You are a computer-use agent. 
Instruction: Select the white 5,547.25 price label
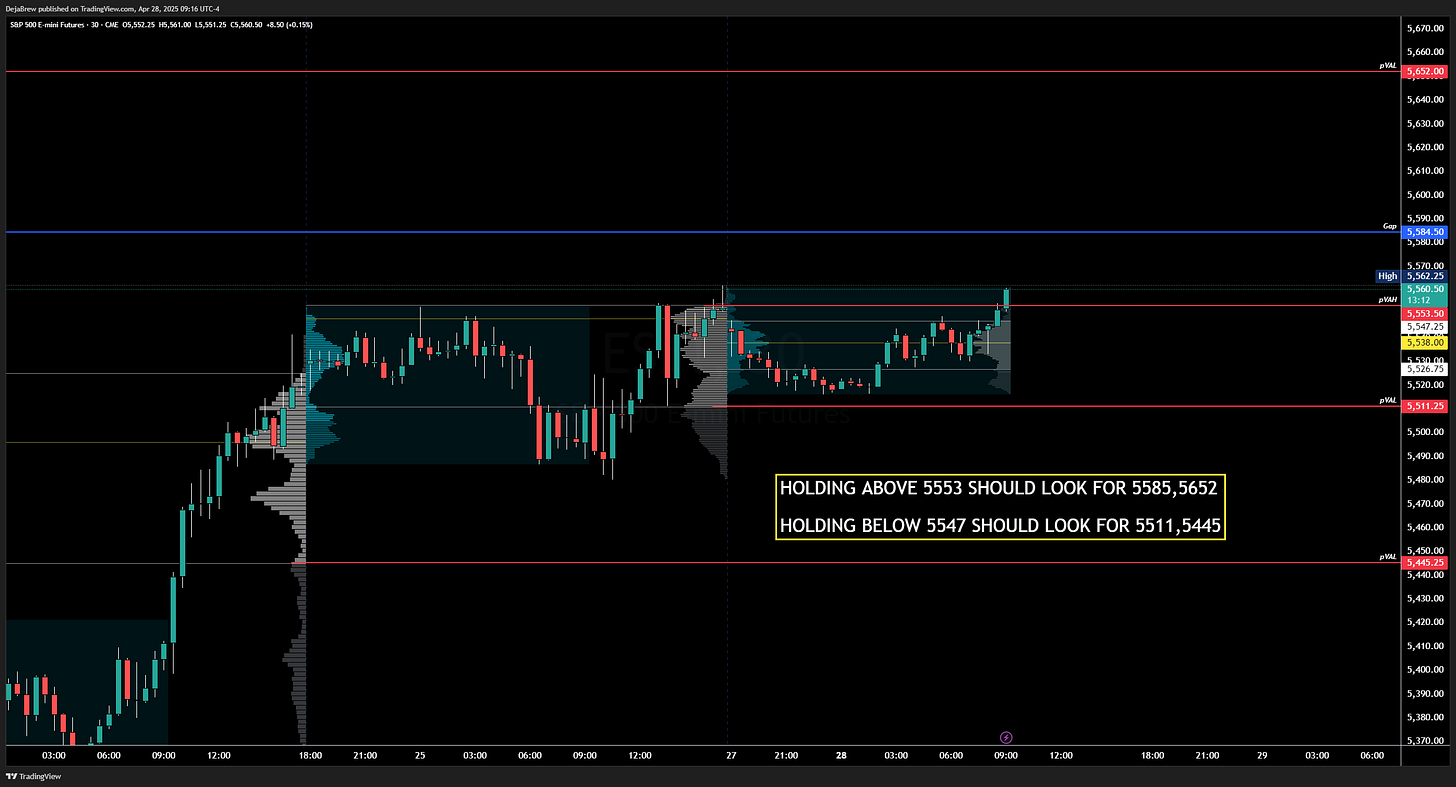coord(1424,327)
